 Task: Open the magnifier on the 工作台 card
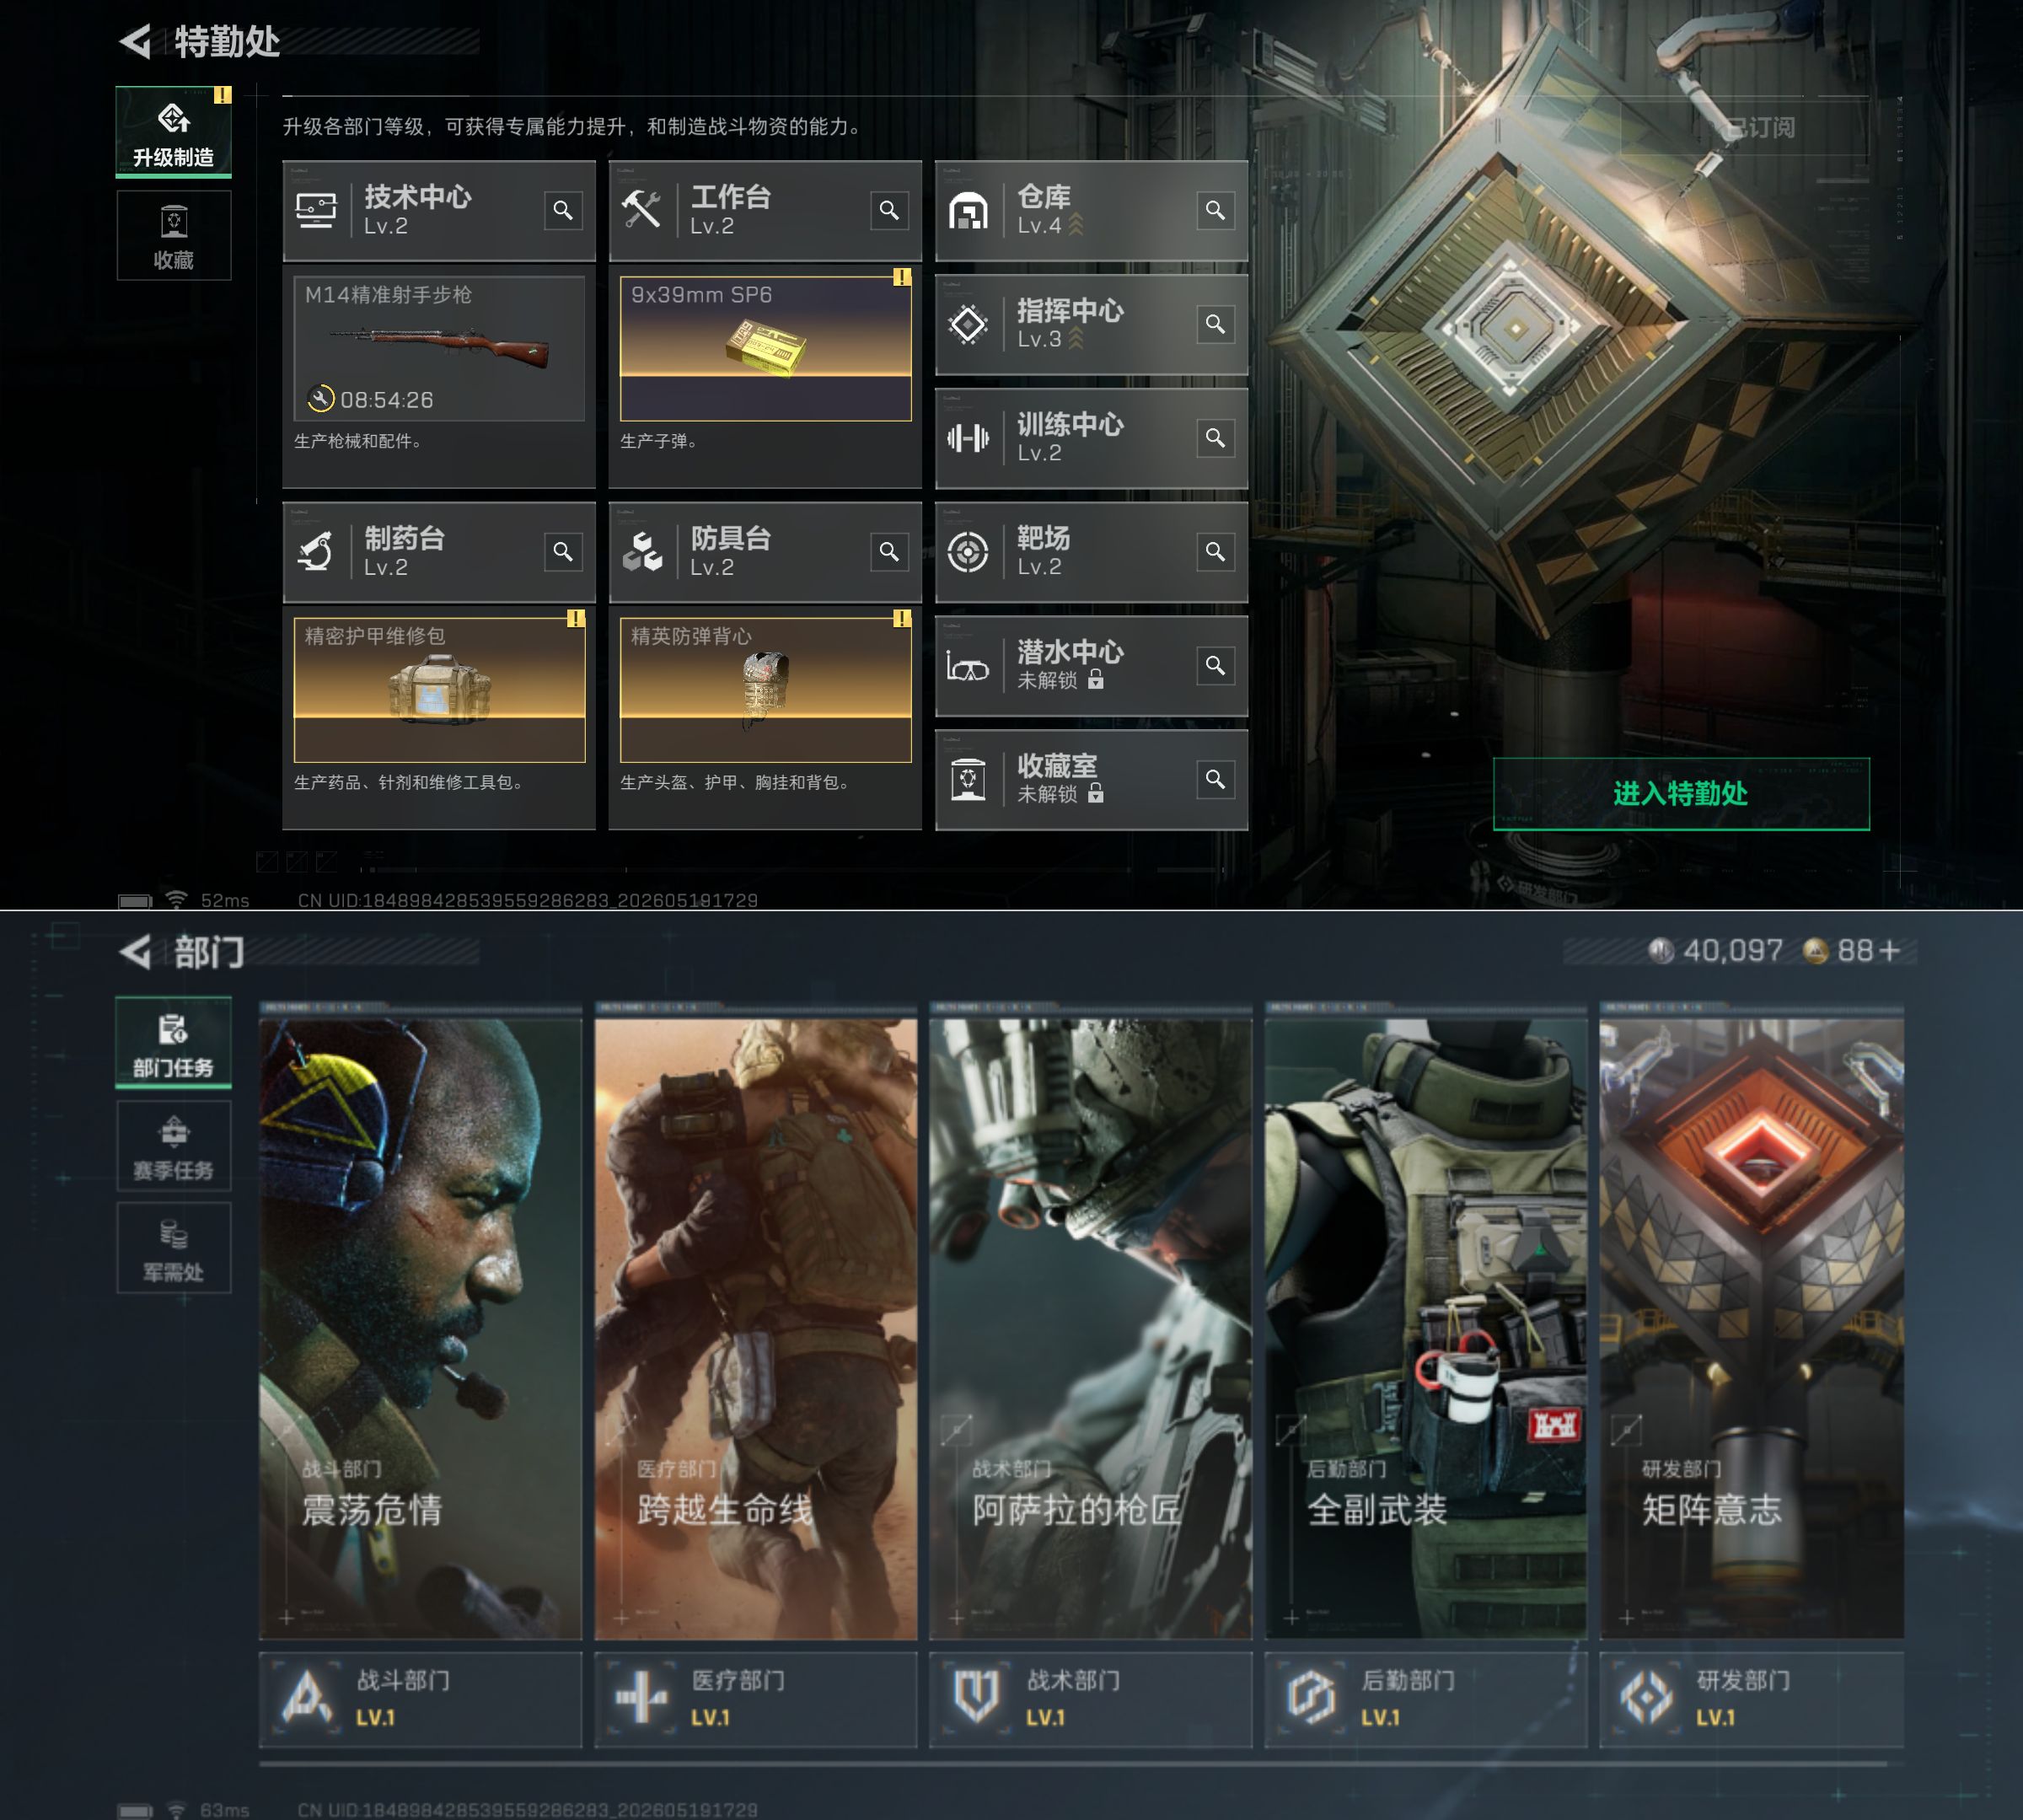889,210
